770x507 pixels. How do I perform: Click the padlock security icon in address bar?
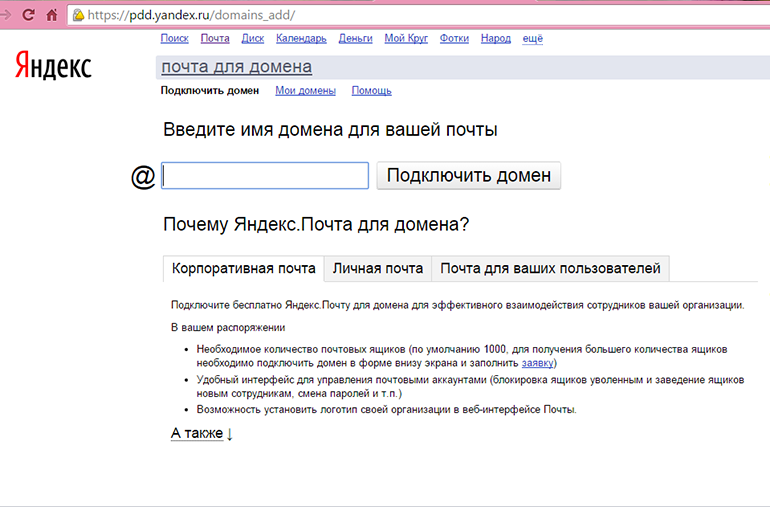(78, 15)
